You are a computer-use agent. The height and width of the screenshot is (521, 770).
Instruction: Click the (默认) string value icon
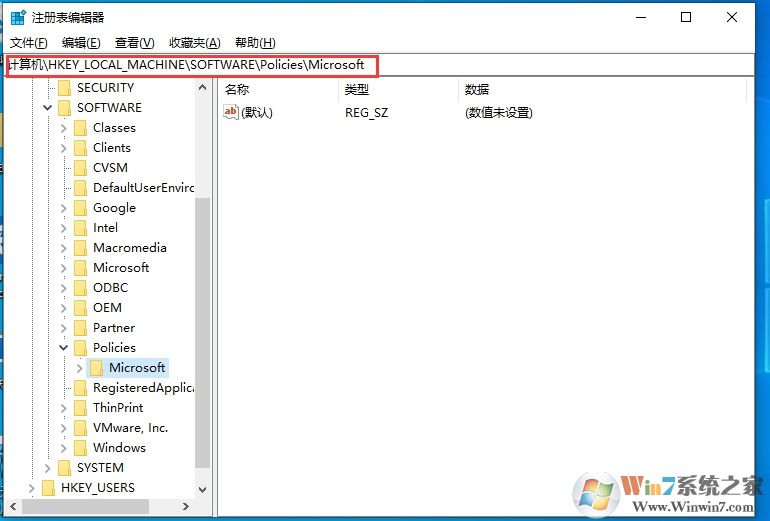pyautogui.click(x=231, y=112)
